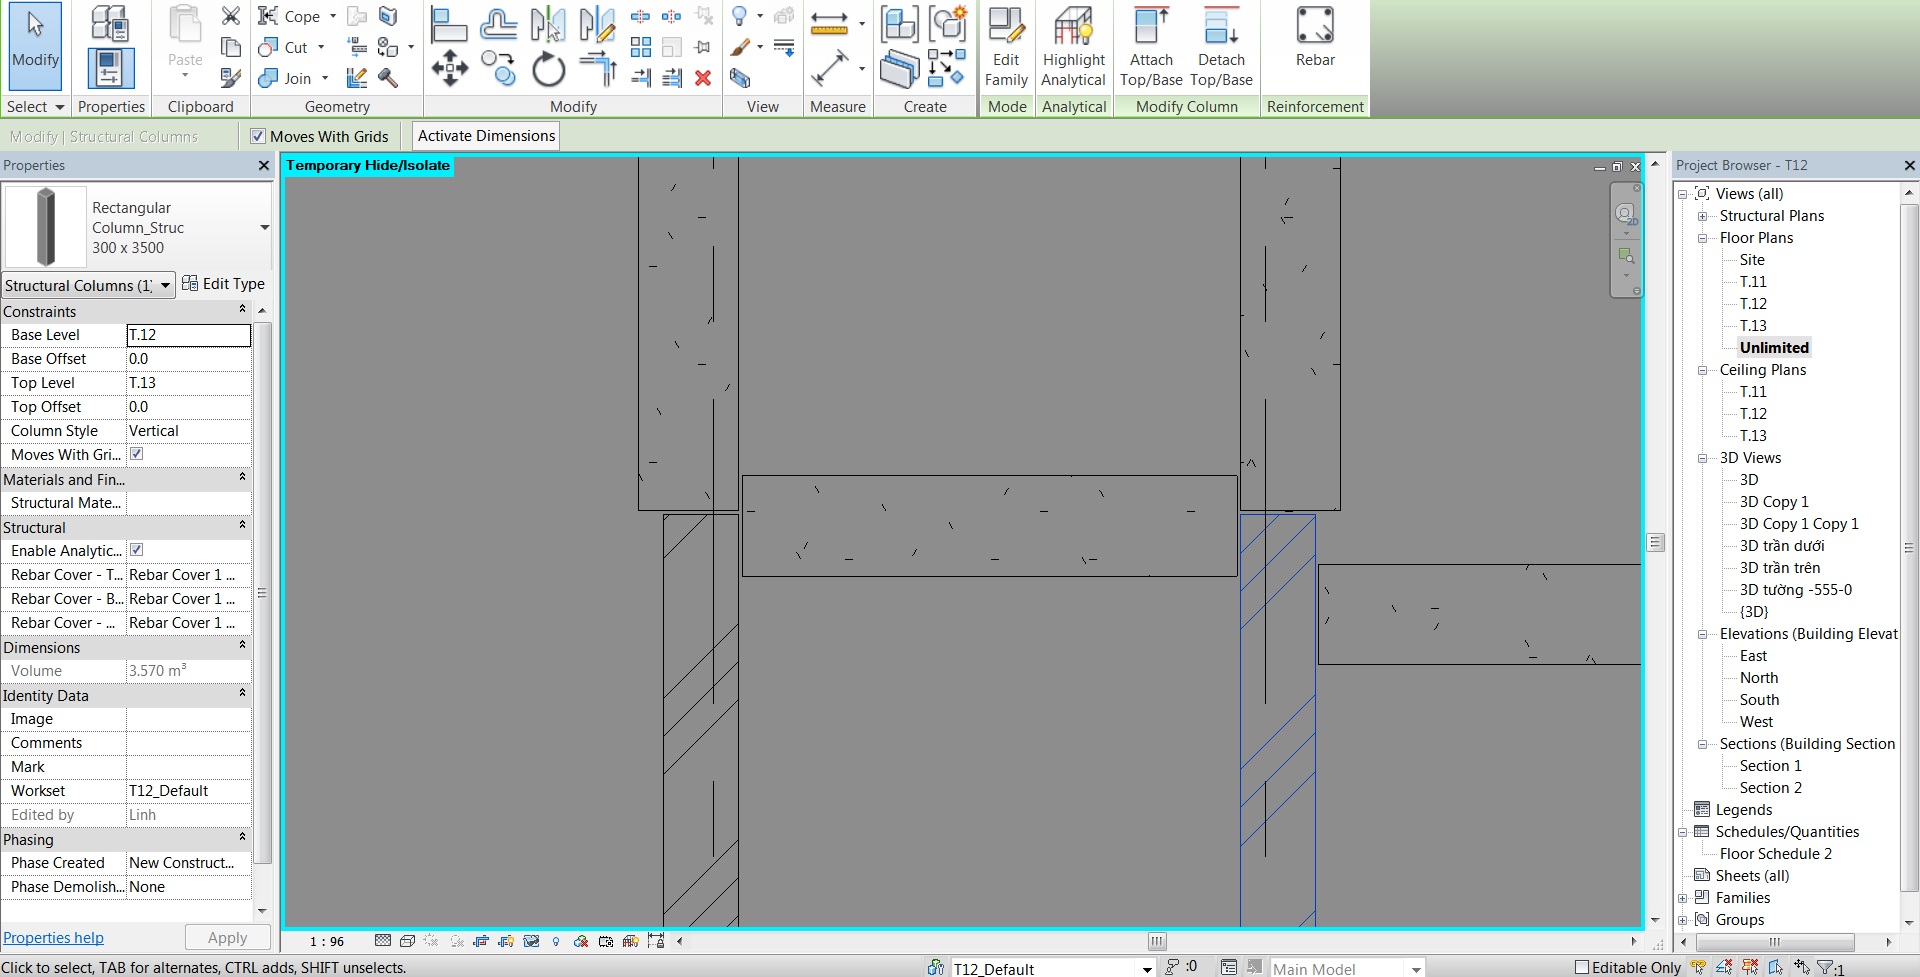Click the Activate Dimensions button
The width and height of the screenshot is (1920, 977).
coord(486,136)
